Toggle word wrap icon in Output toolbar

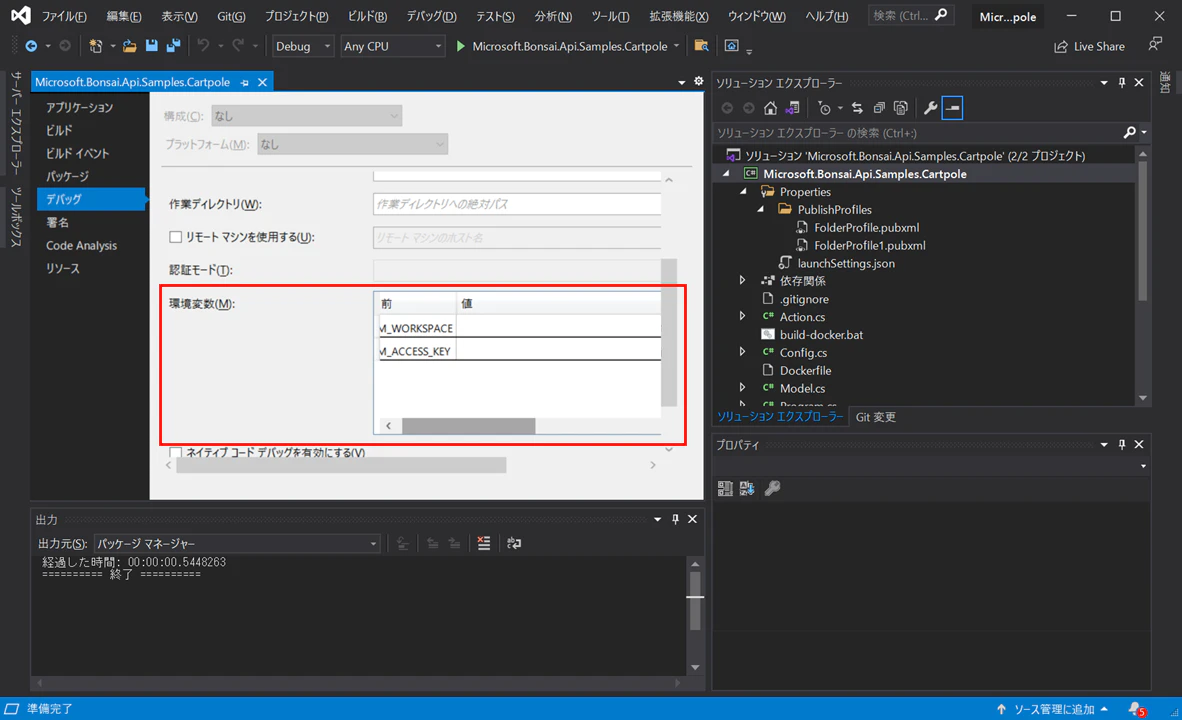(x=514, y=543)
